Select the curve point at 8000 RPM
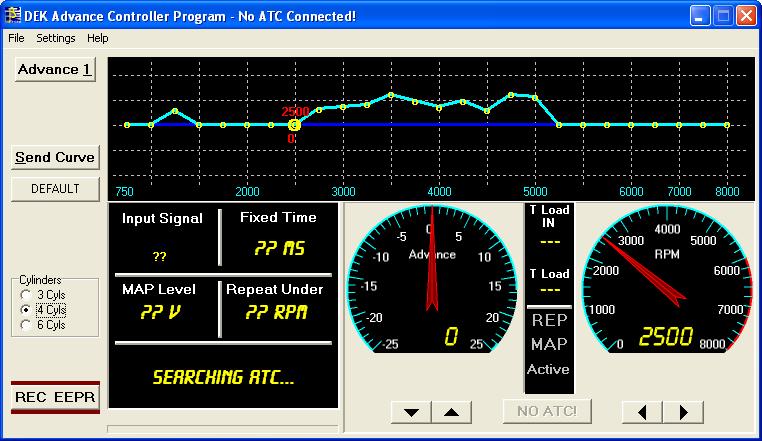The width and height of the screenshot is (762, 441). coord(727,125)
